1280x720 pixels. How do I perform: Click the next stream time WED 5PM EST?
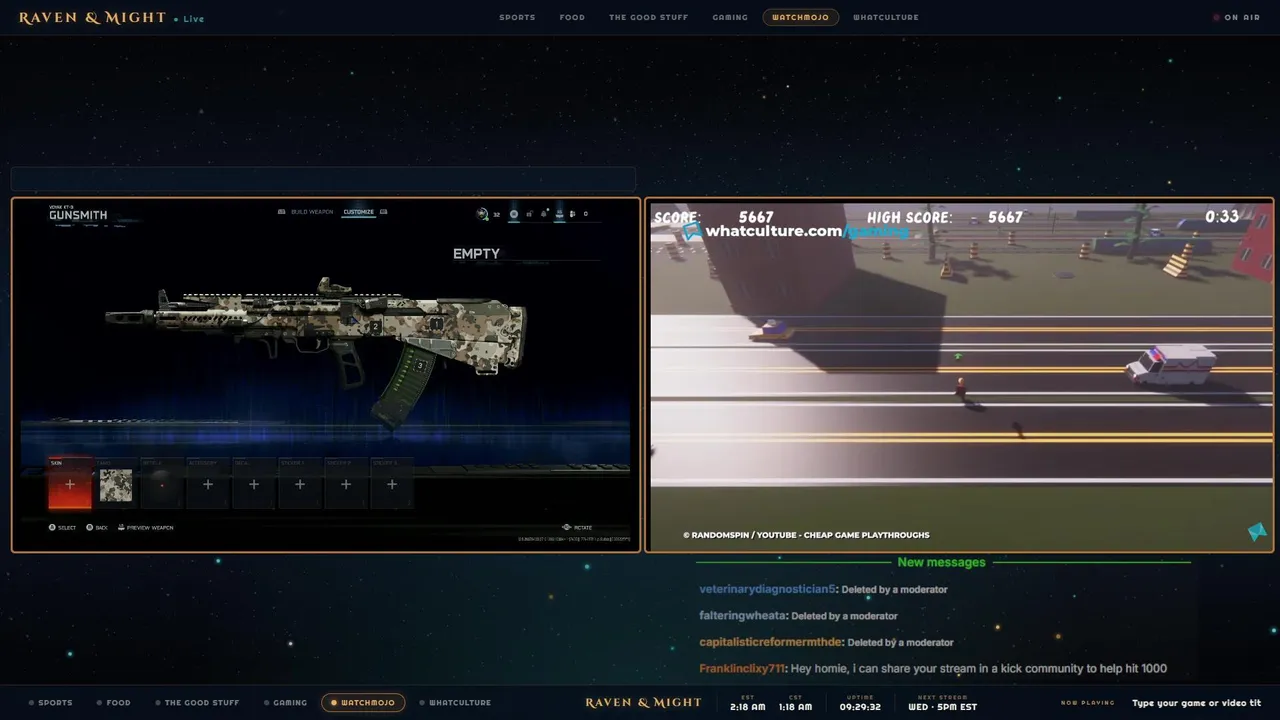point(942,706)
